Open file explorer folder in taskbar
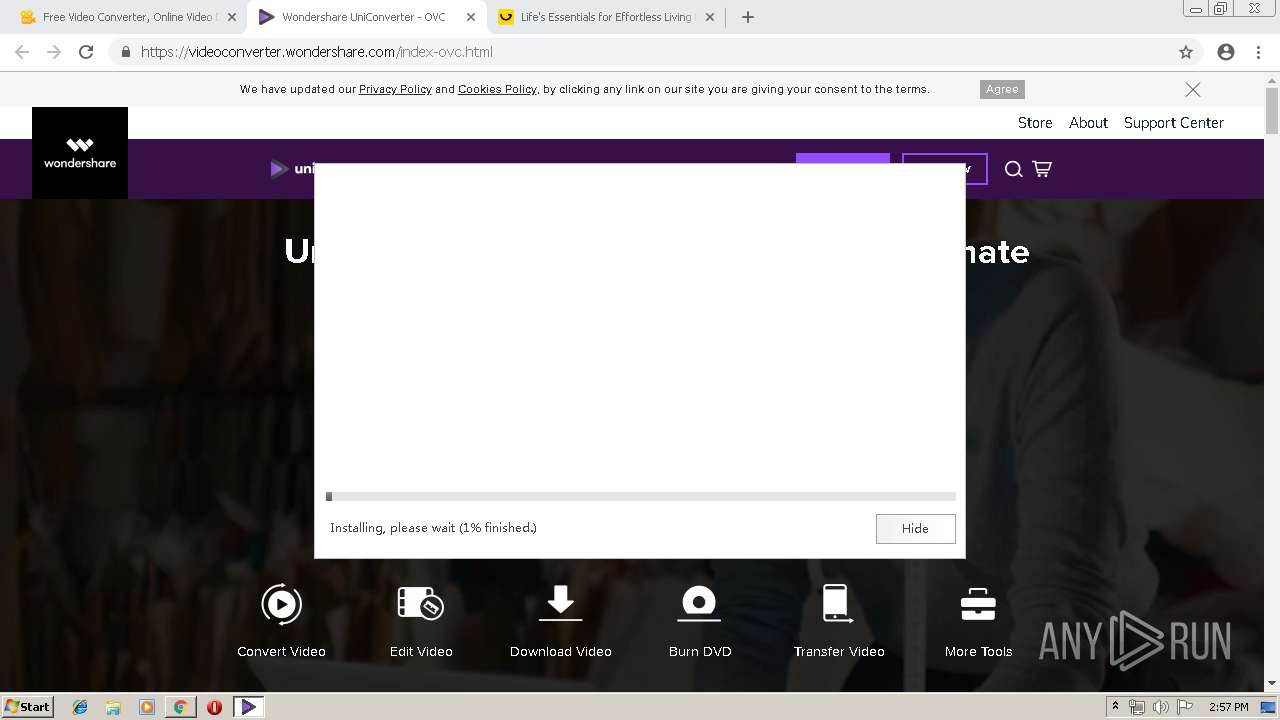Viewport: 1280px width, 720px height. pyautogui.click(x=113, y=707)
